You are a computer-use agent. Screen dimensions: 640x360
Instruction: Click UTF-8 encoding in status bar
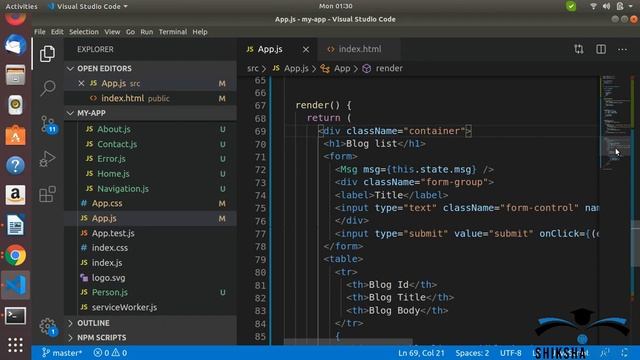(511, 353)
